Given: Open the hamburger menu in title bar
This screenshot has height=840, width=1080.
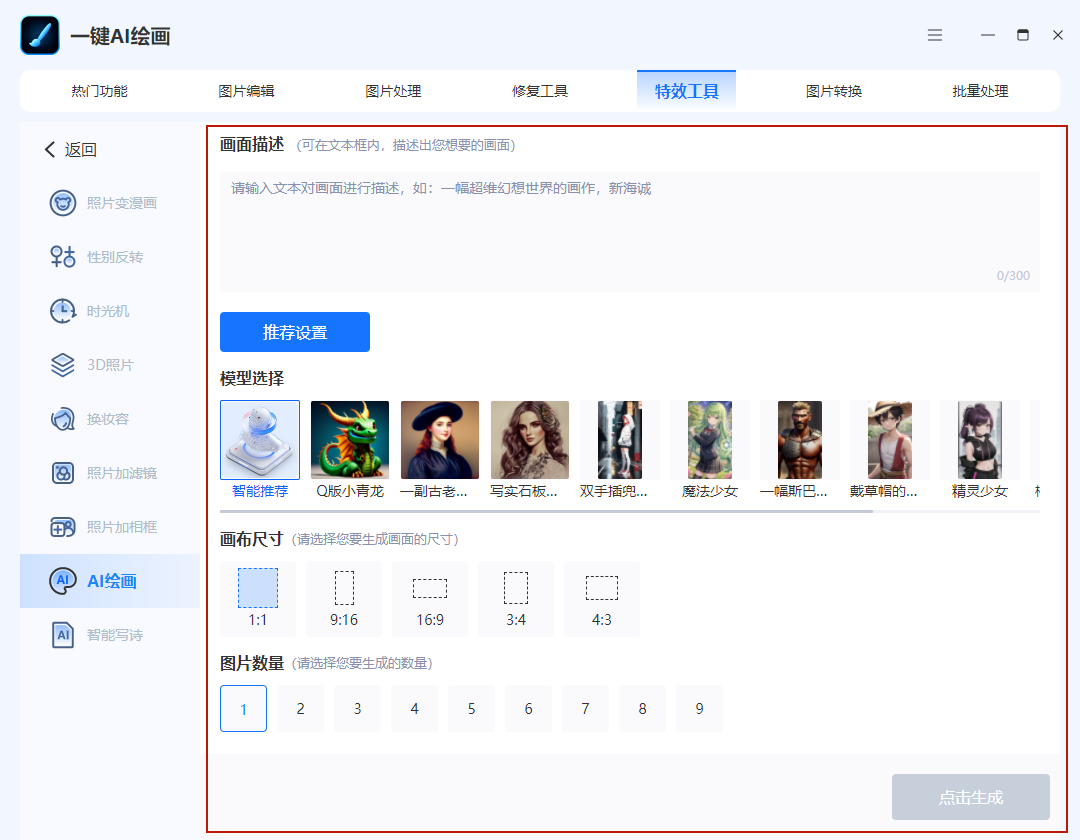Looking at the screenshot, I should 935,35.
